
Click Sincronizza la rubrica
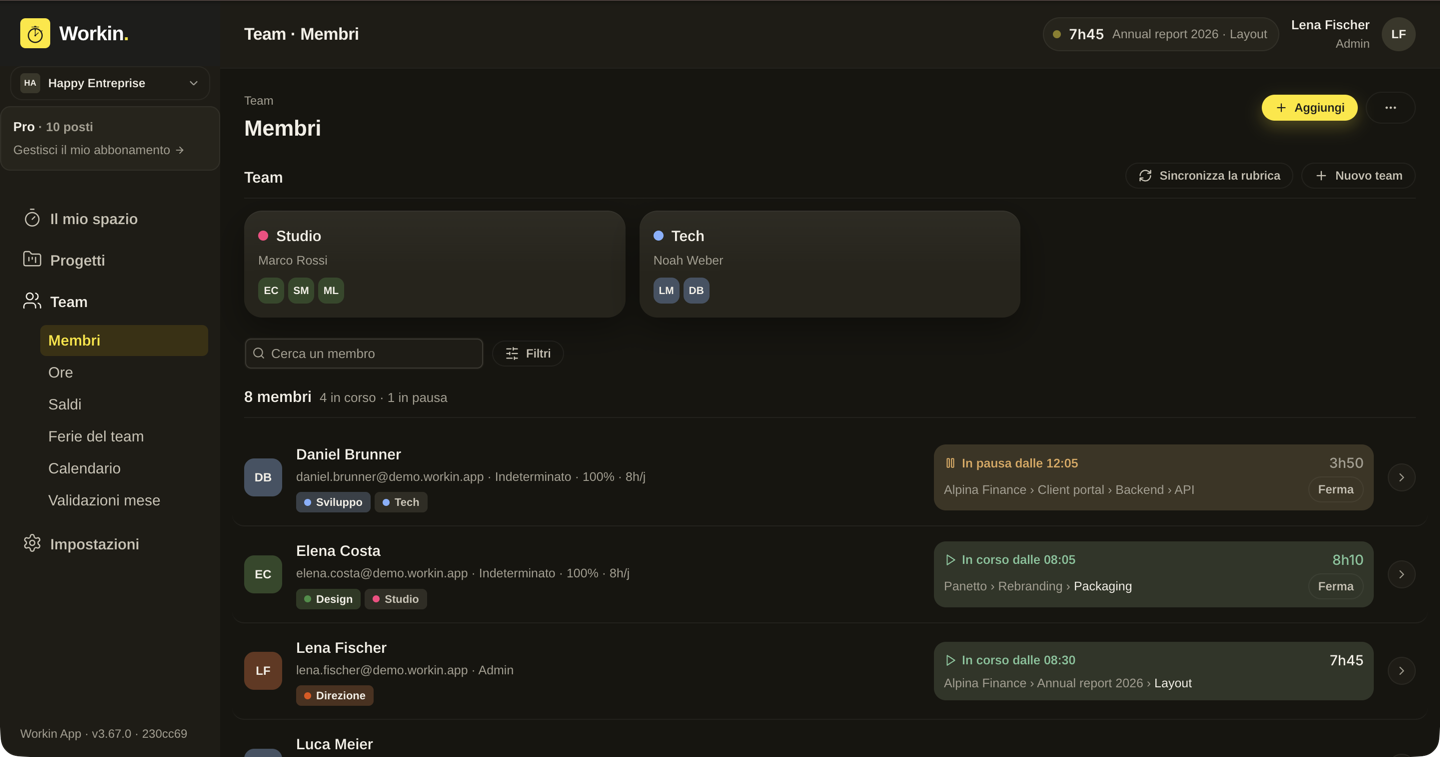1209,176
